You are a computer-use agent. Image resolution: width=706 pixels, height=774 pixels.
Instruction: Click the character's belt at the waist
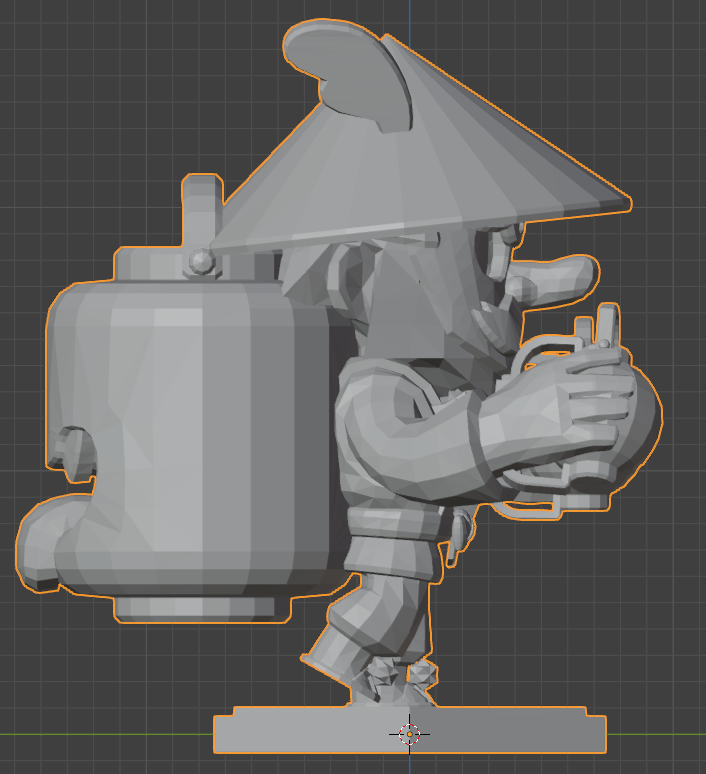395,525
